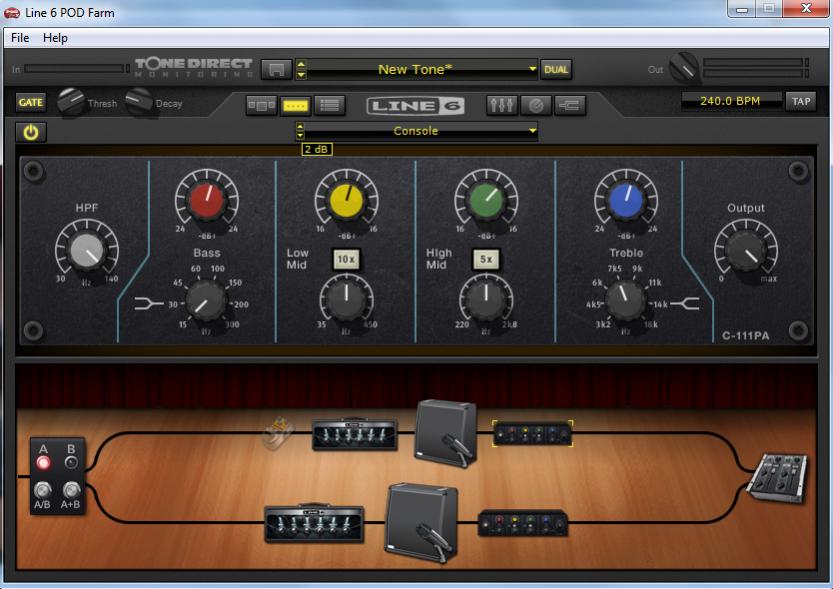The width and height of the screenshot is (833, 589).
Task: Select the speaker cabinet on the upper path
Action: click(445, 433)
